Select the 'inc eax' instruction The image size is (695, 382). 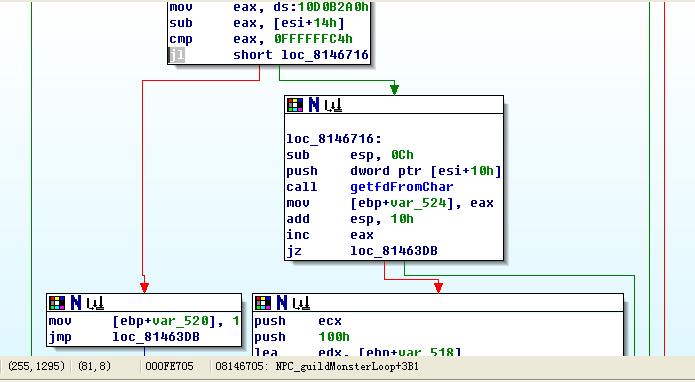[x=330, y=235]
